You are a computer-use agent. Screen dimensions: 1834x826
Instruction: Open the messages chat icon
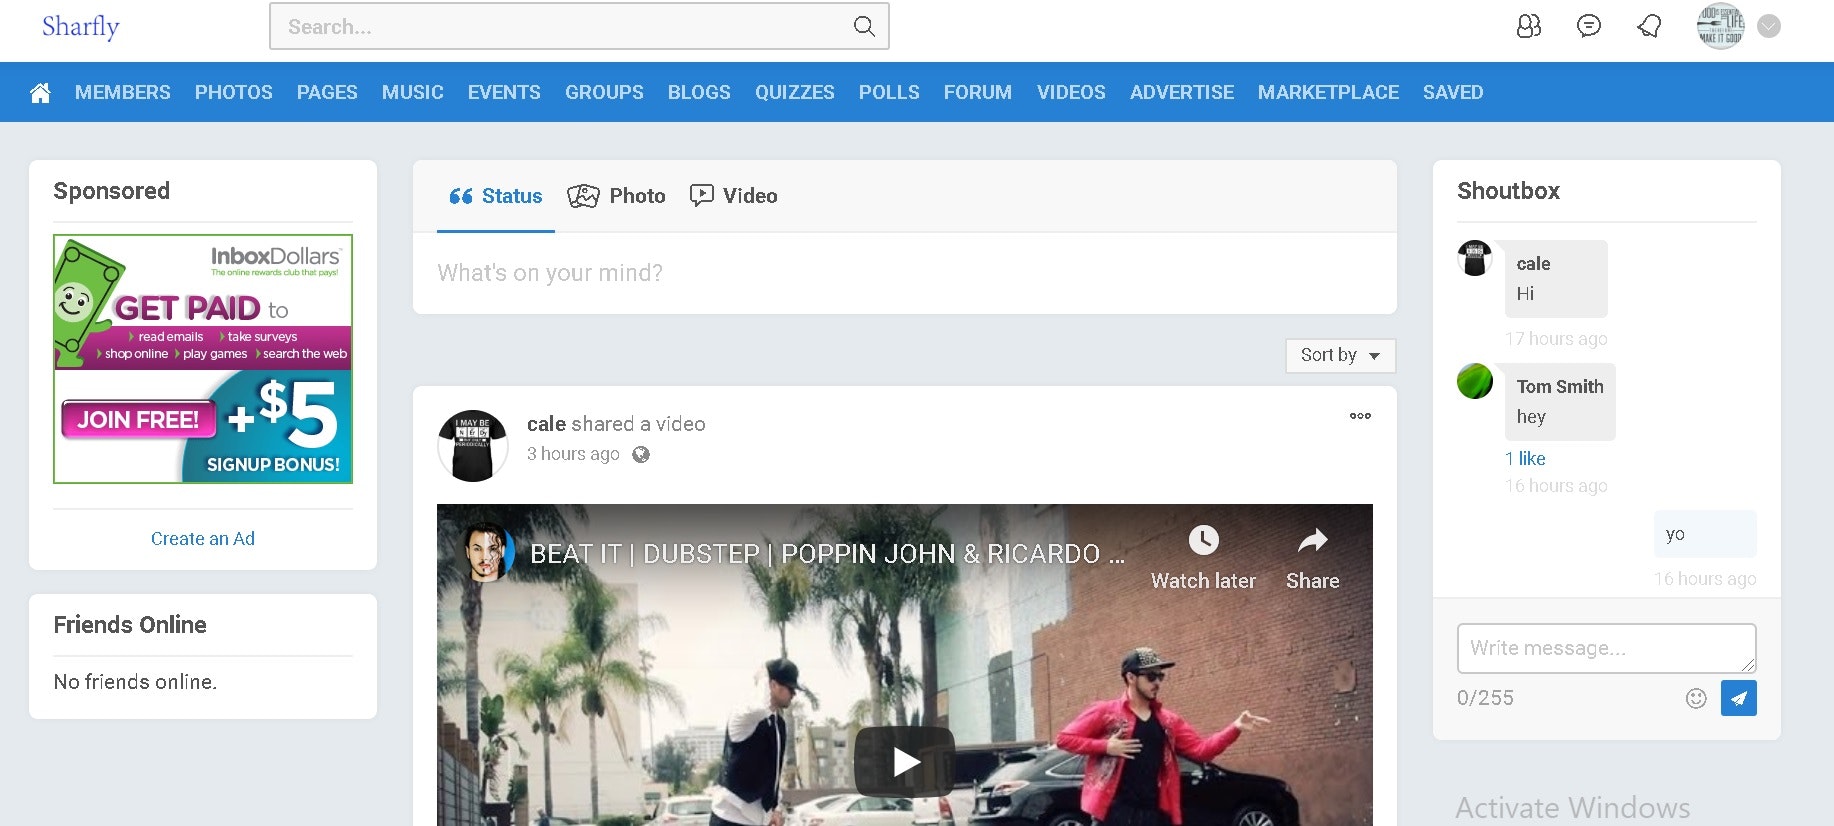pos(1589,26)
